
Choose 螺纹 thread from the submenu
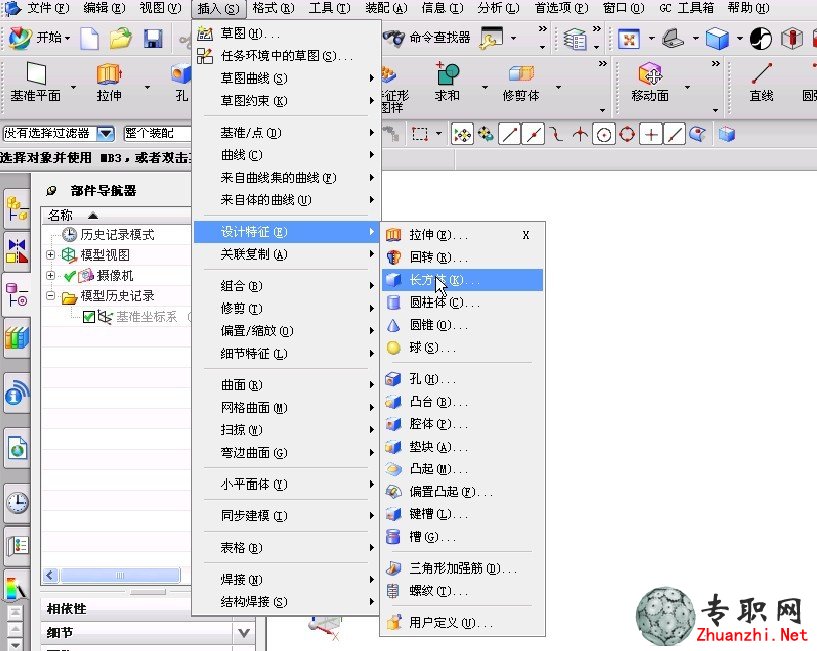pyautogui.click(x=462, y=591)
